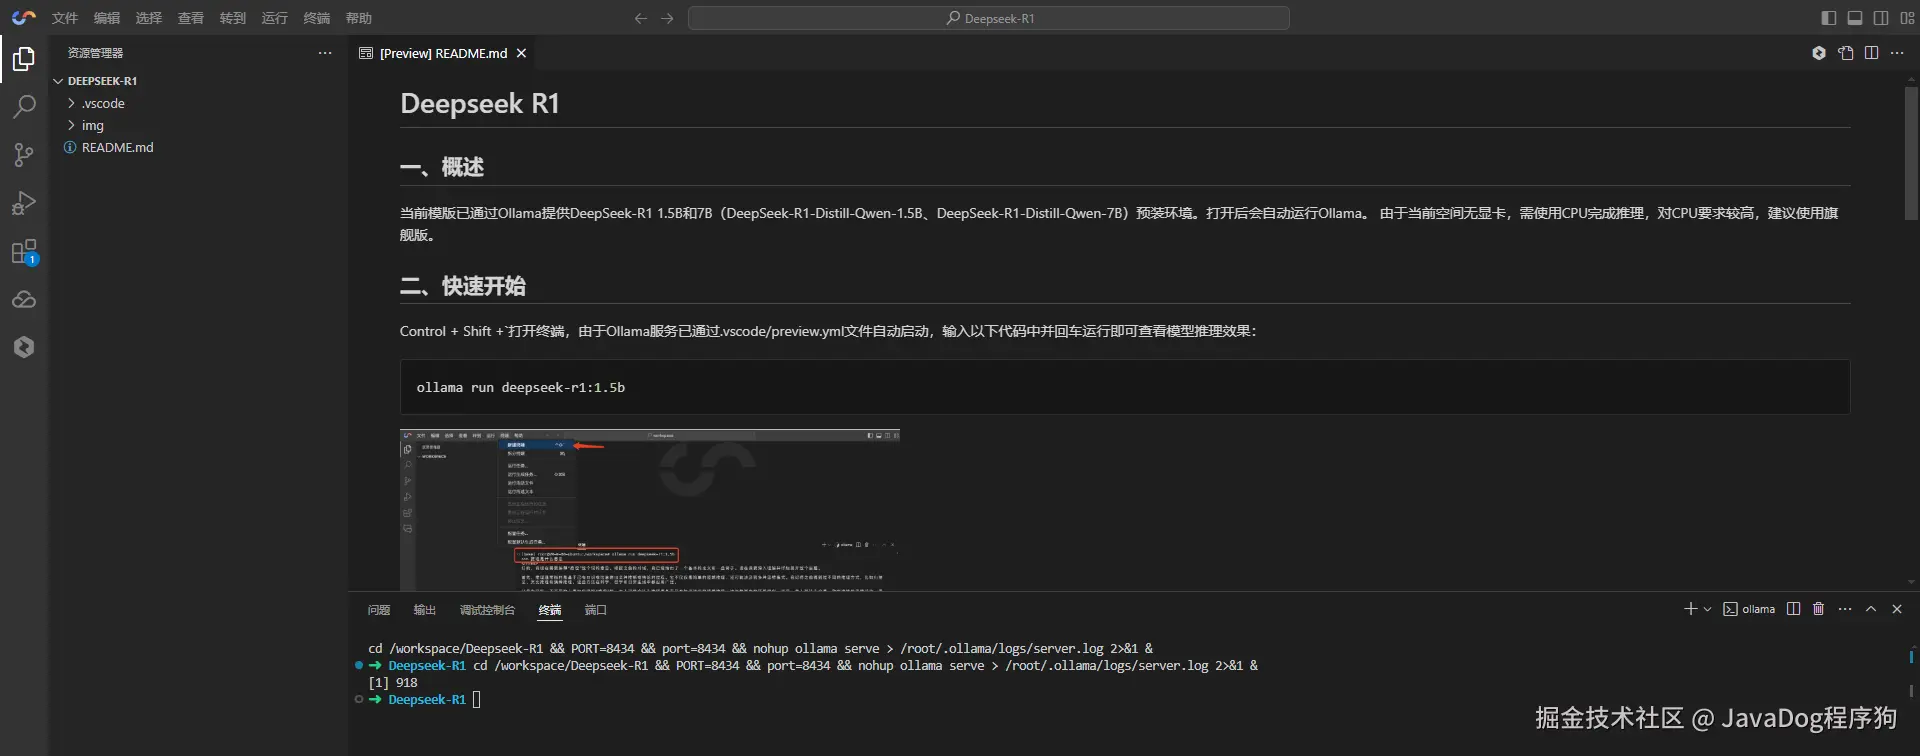Switch to the 端口 panel tab
Screen dimensions: 1920x756
(596, 610)
